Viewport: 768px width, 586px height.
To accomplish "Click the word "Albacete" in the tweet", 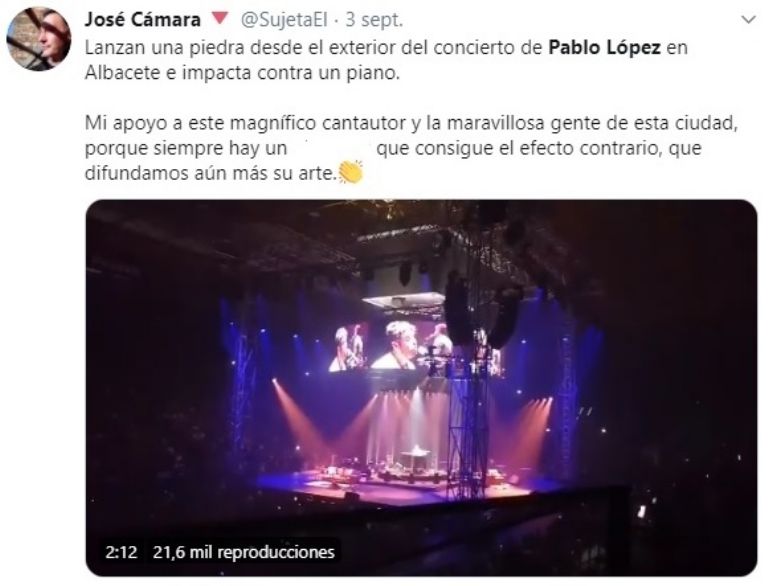I will pos(123,73).
